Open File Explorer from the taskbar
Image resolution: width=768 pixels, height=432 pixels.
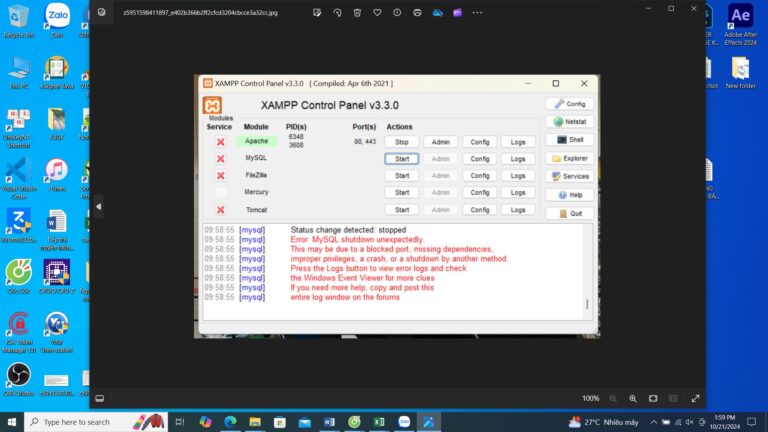(255, 422)
